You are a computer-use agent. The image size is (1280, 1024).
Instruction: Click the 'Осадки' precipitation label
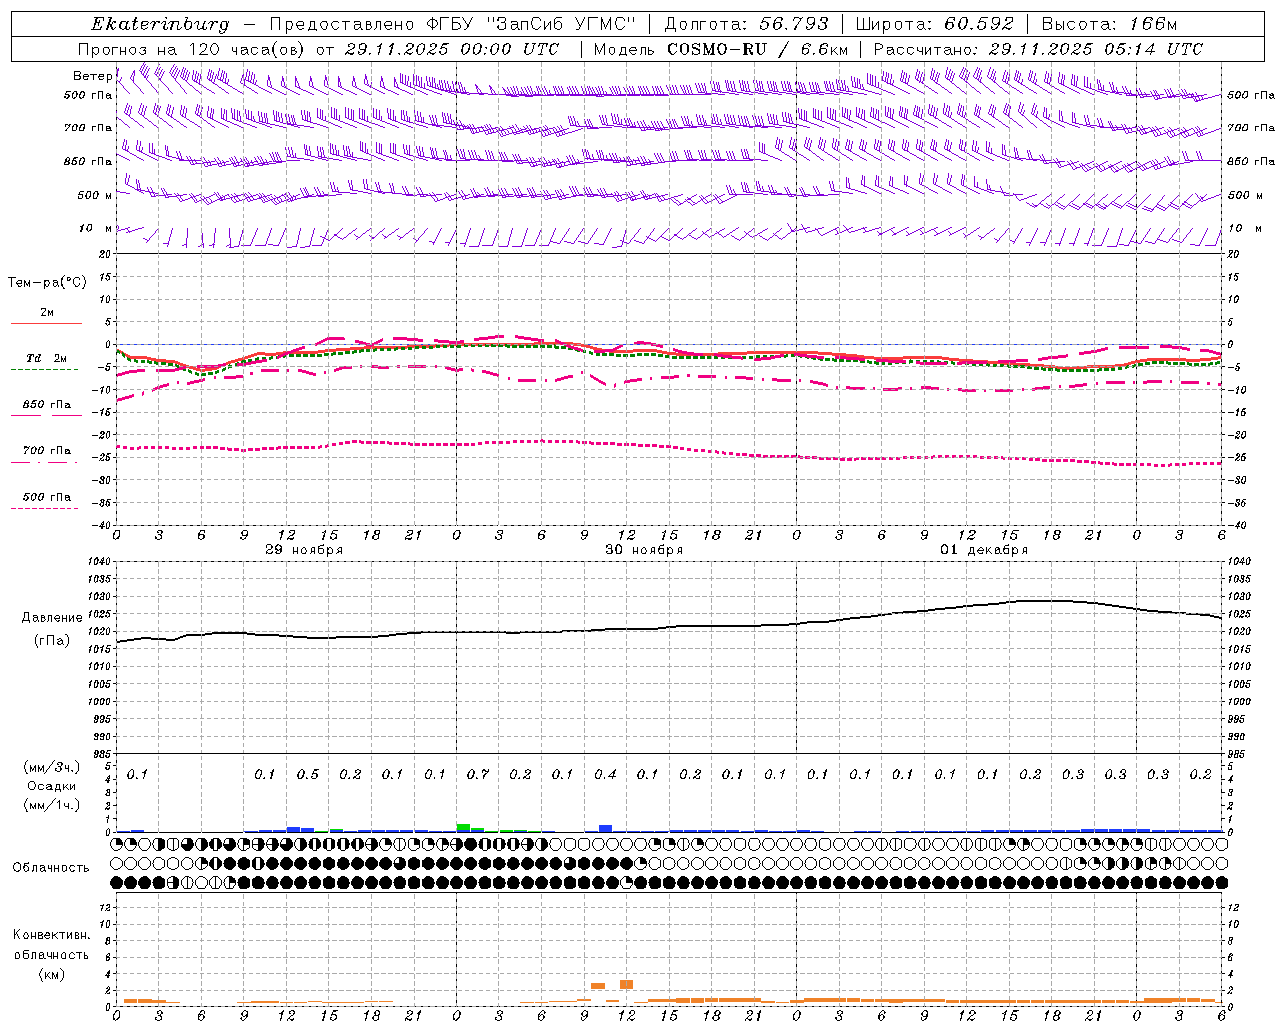(x=51, y=786)
